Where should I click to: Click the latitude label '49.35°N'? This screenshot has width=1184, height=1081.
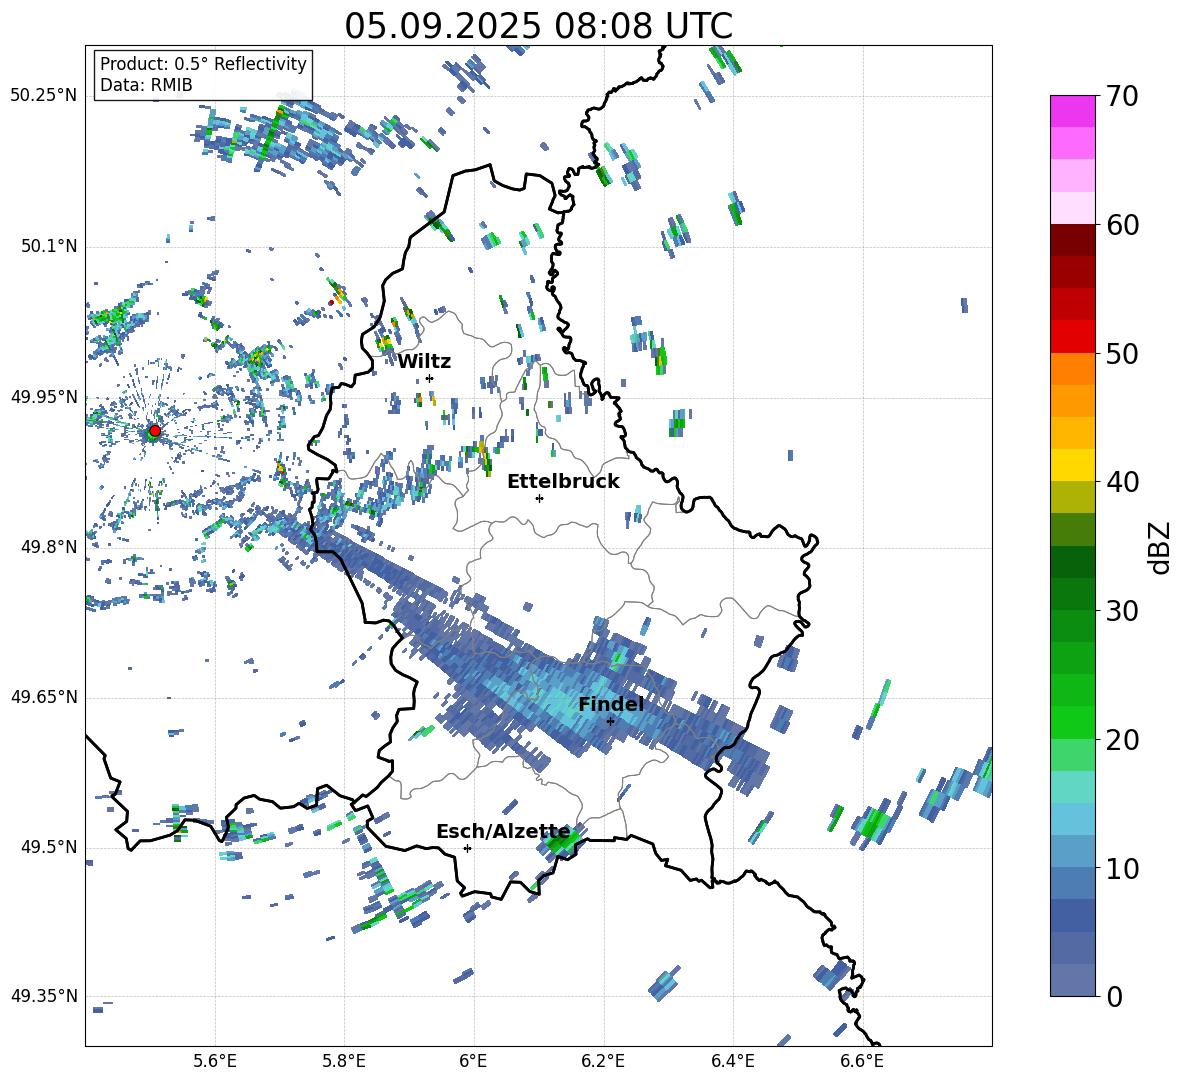(44, 996)
